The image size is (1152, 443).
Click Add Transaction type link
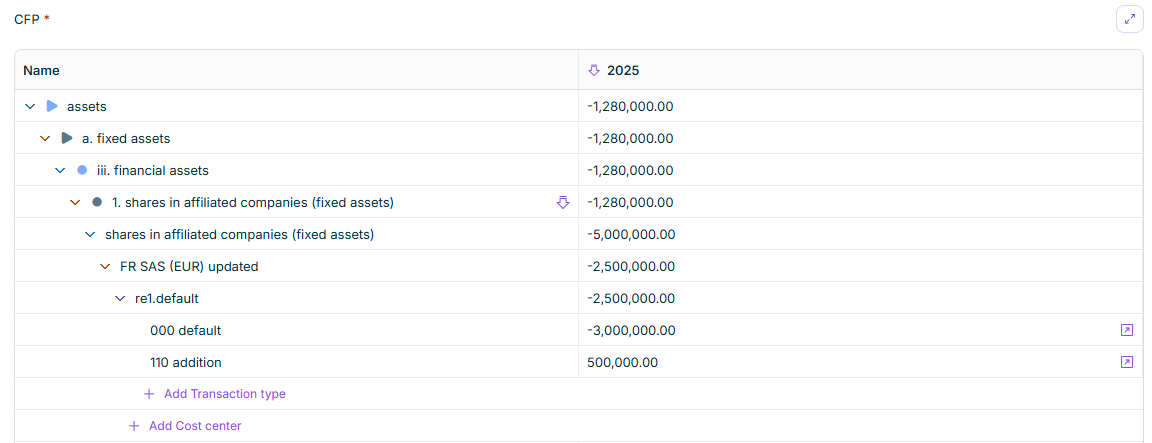[x=225, y=394]
